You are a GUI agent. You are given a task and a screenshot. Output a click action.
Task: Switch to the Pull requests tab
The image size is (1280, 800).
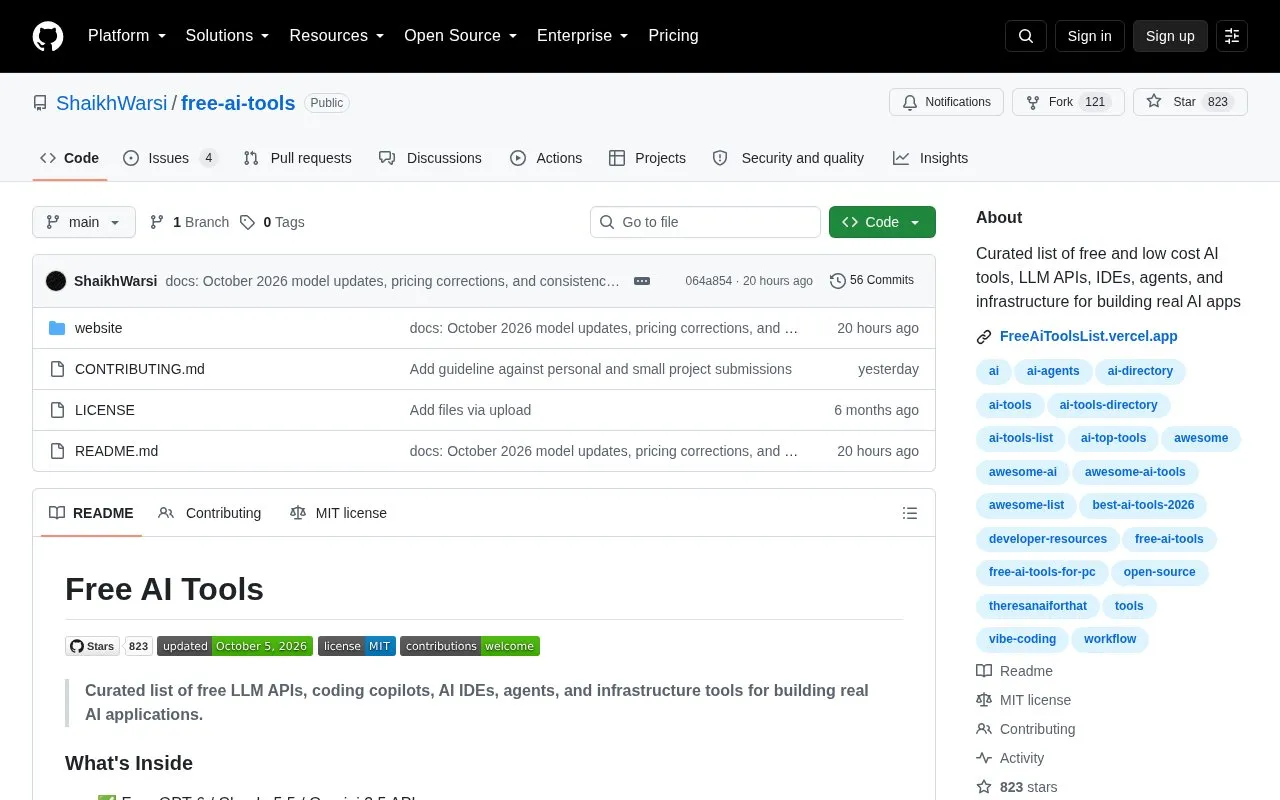(297, 158)
